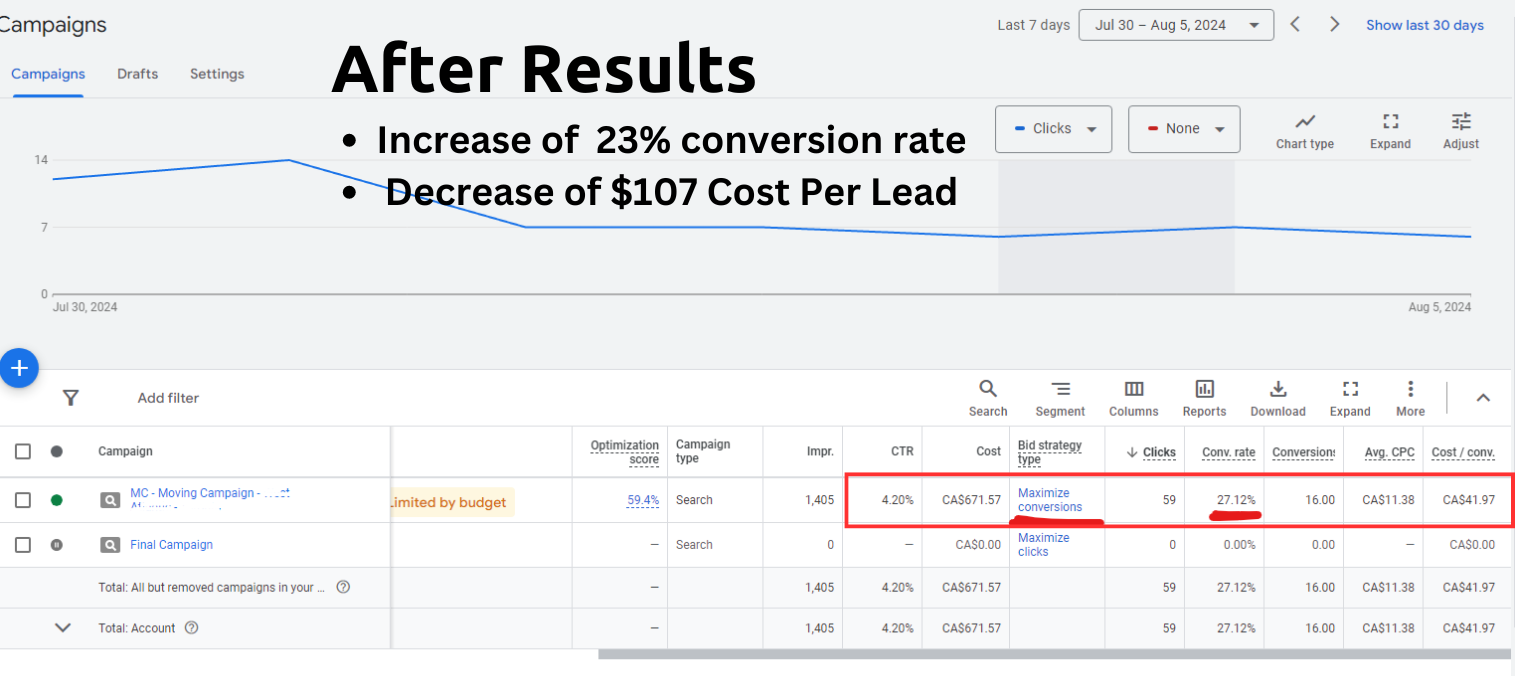Sort by the Campaign type column header

pos(703,452)
